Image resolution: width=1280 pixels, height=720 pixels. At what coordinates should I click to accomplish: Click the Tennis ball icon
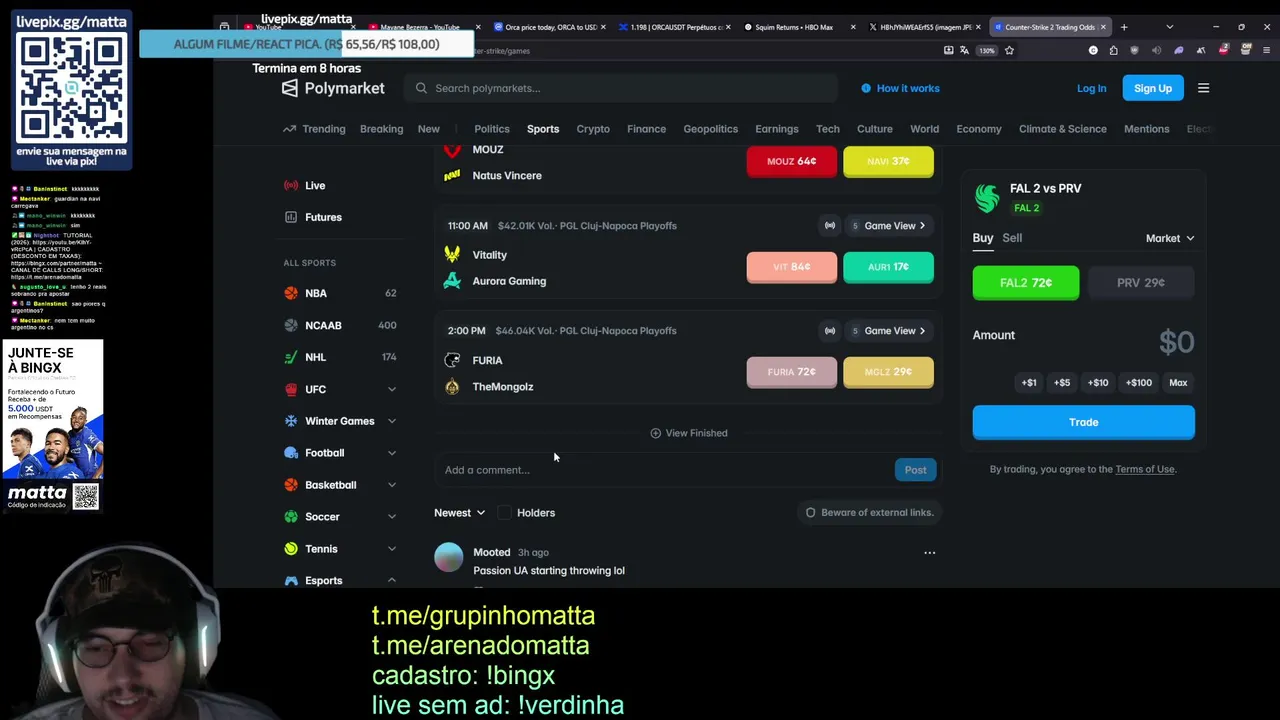(x=291, y=549)
